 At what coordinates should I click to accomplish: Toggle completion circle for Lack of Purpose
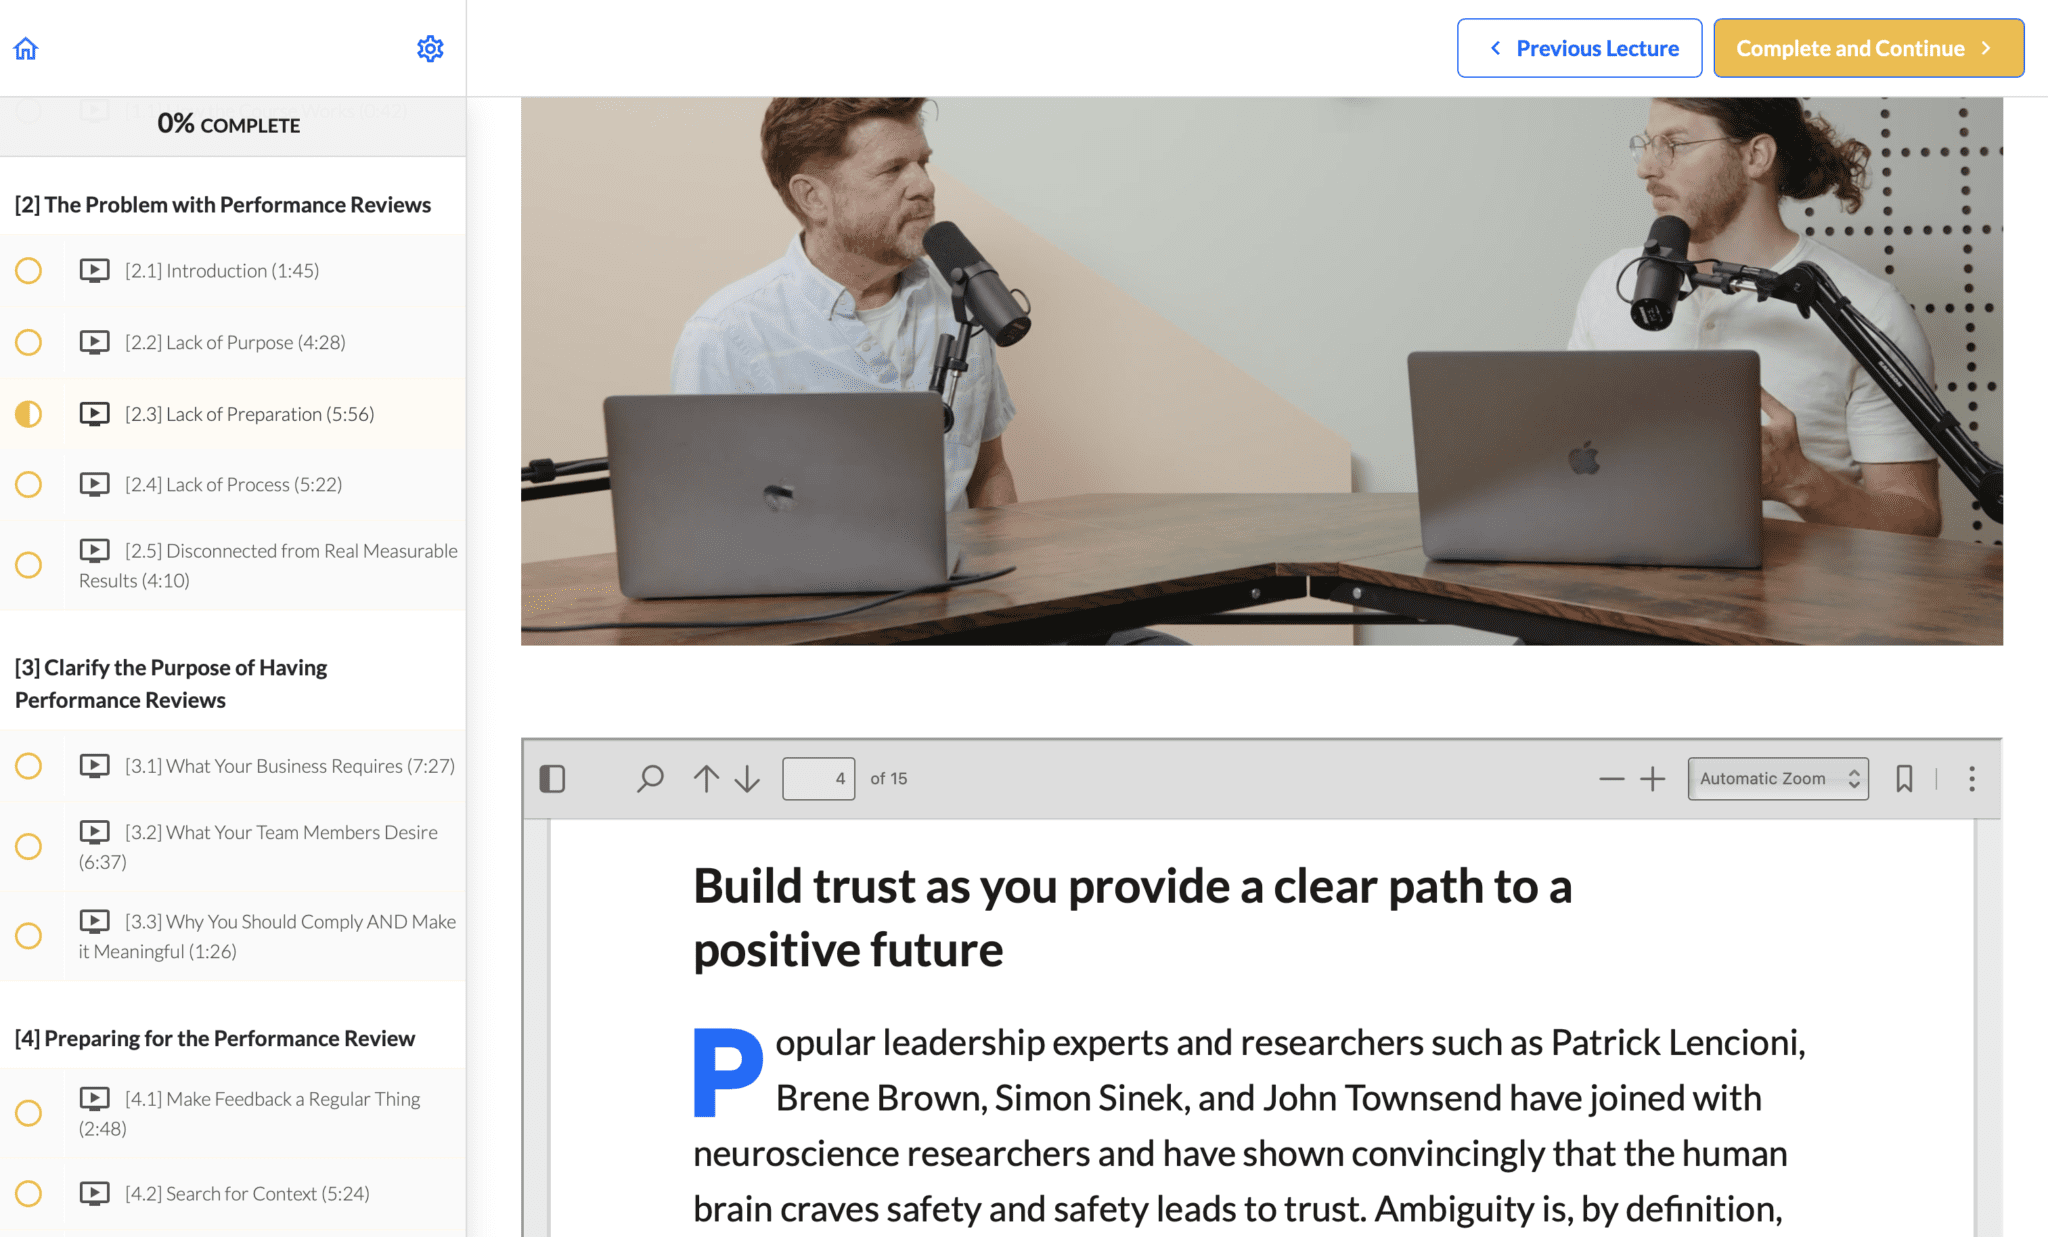coord(29,342)
